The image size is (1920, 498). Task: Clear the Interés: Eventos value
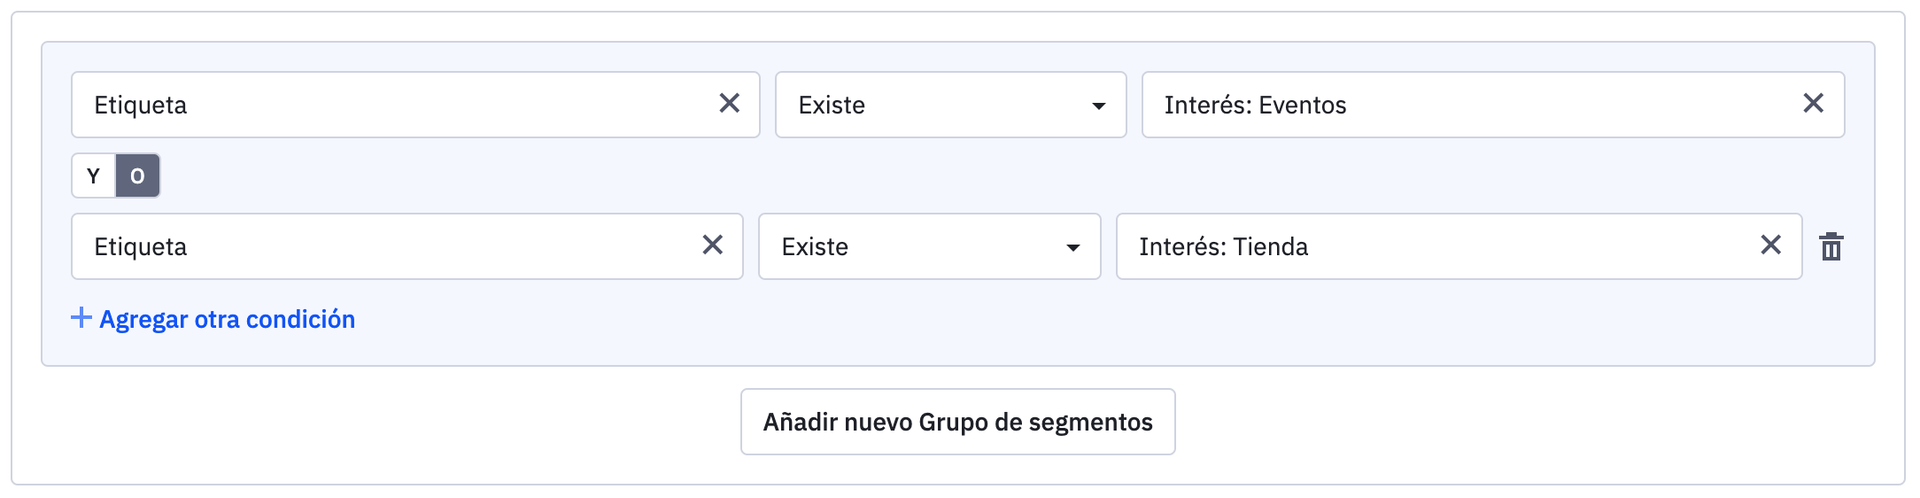tap(1812, 103)
